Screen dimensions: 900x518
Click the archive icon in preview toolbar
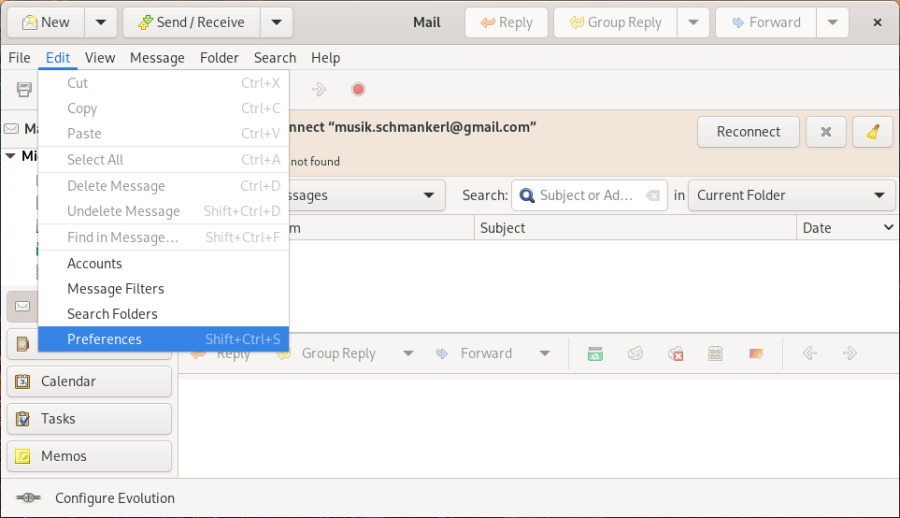pyautogui.click(x=595, y=354)
